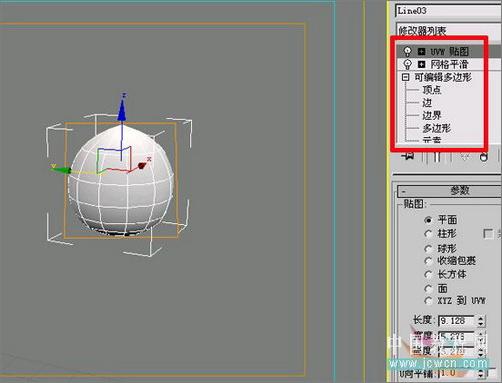The image size is (502, 383).
Task: Select the 平面 mapping radio button
Action: point(429,220)
